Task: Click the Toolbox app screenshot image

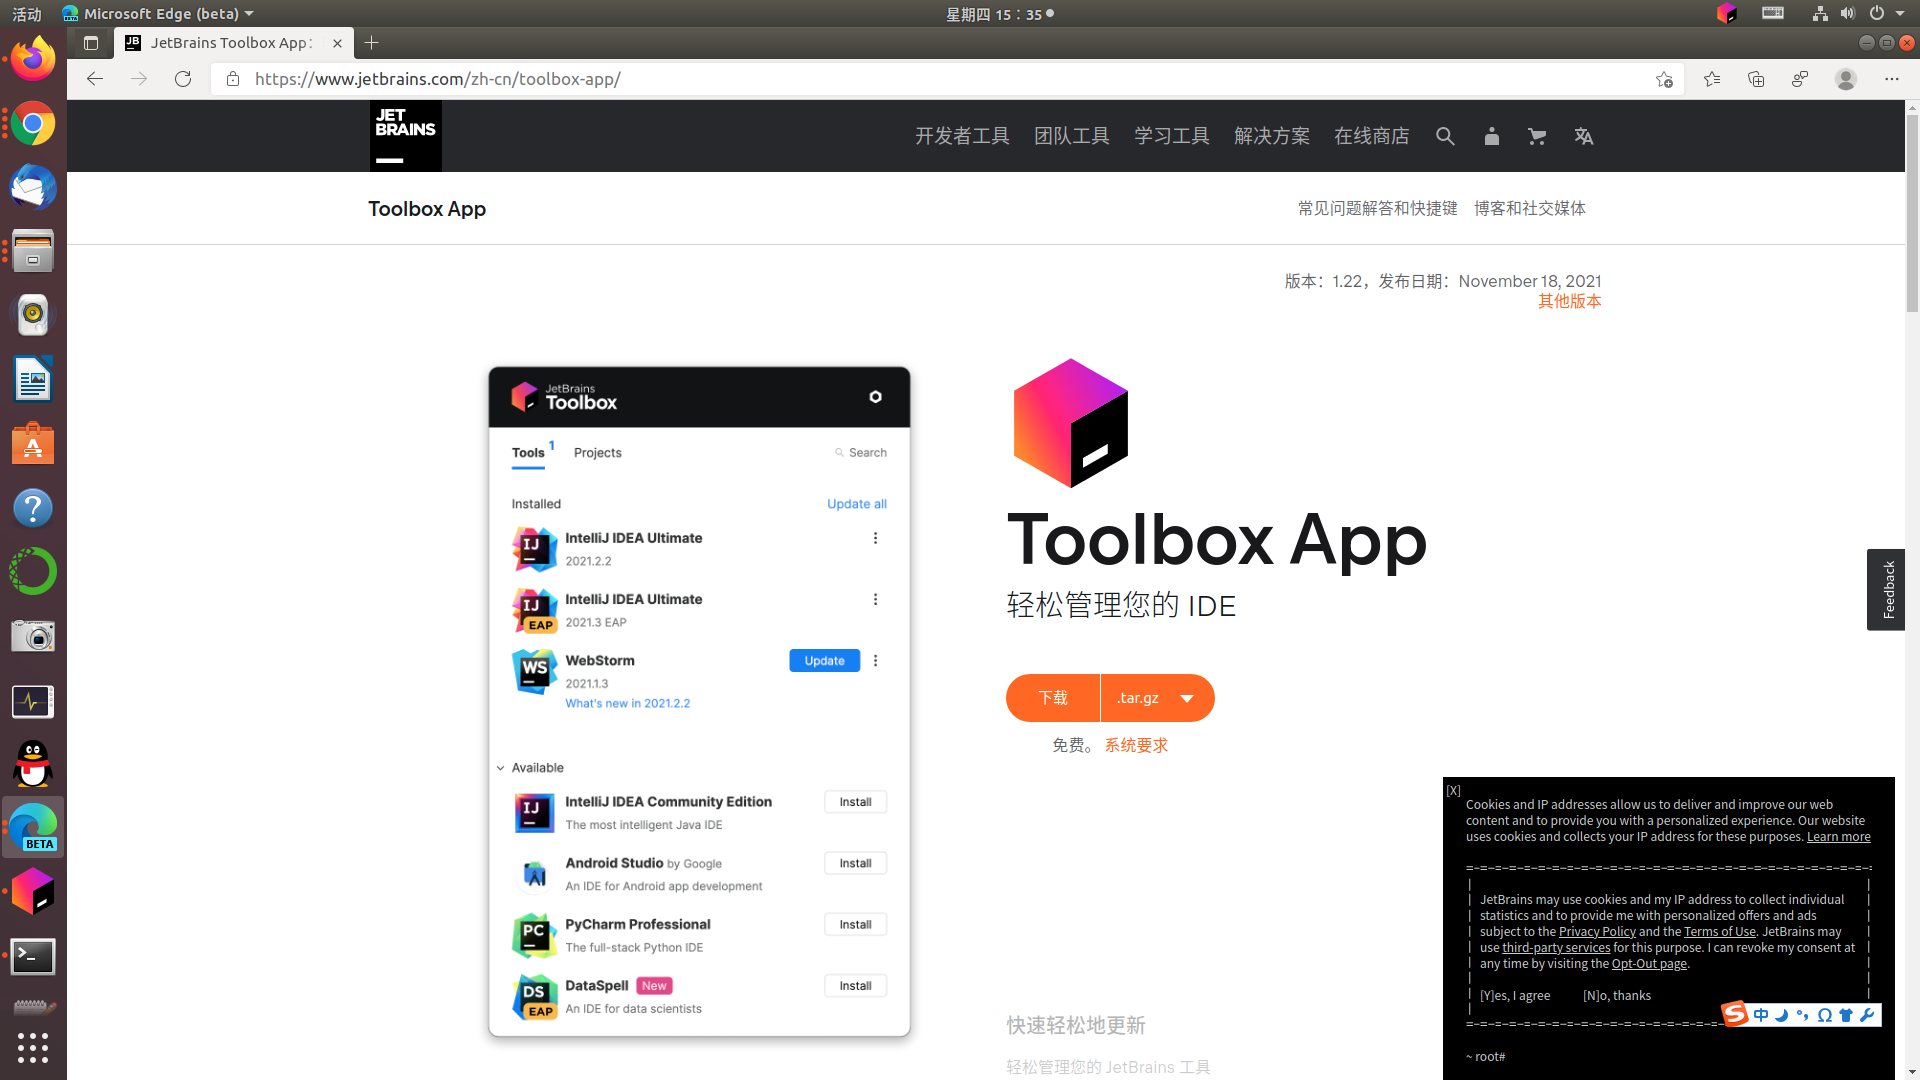Action: [x=699, y=701]
